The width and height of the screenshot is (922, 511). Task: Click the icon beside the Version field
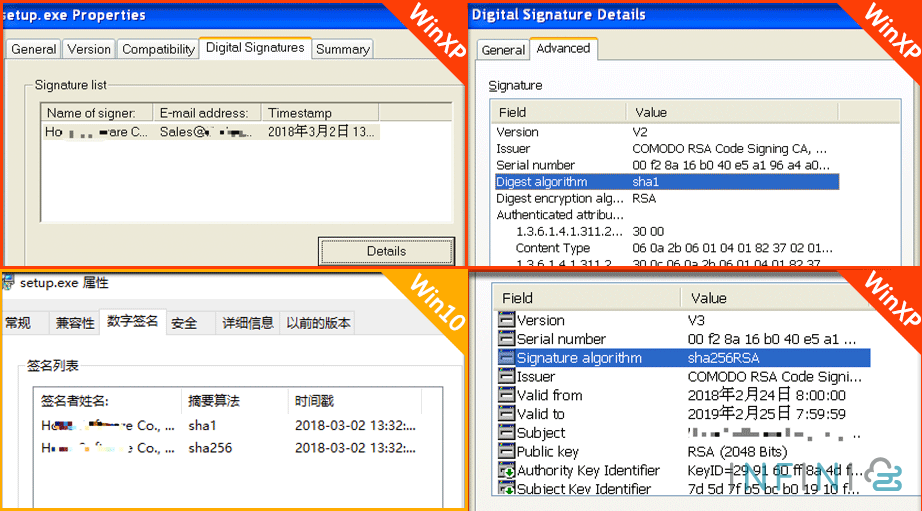[507, 321]
